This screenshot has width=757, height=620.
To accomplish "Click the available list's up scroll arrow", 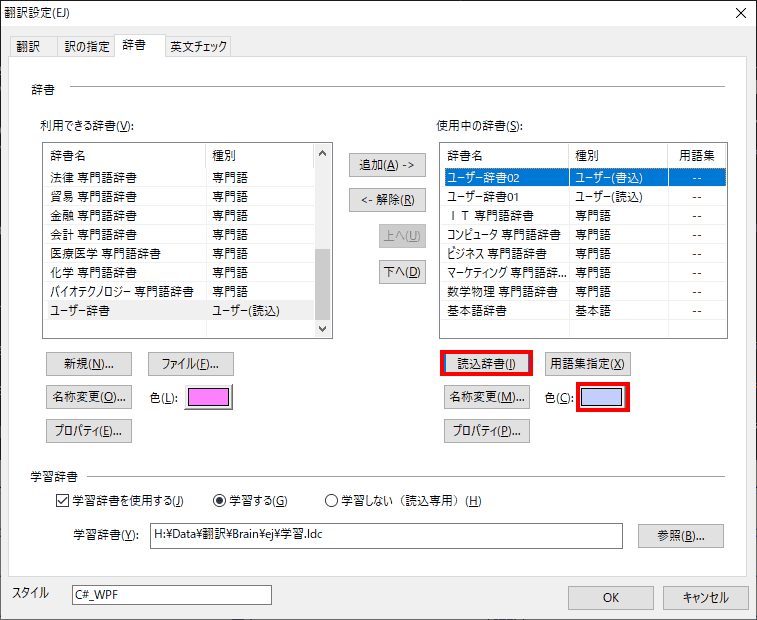I will [322, 154].
